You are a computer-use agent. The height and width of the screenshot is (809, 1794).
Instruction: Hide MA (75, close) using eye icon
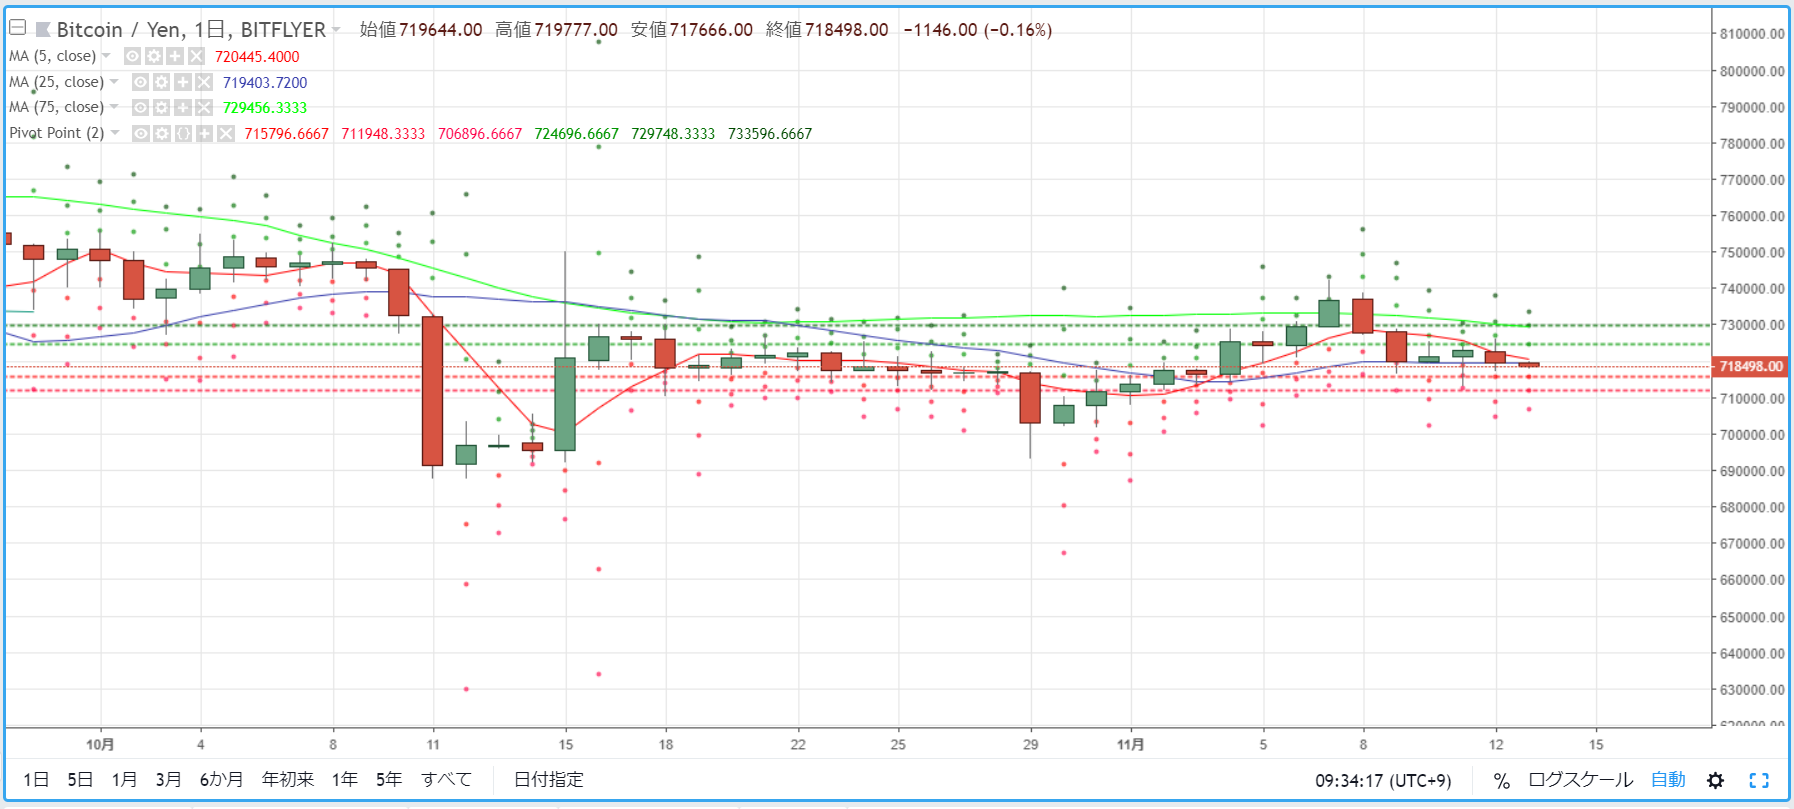click(x=141, y=107)
